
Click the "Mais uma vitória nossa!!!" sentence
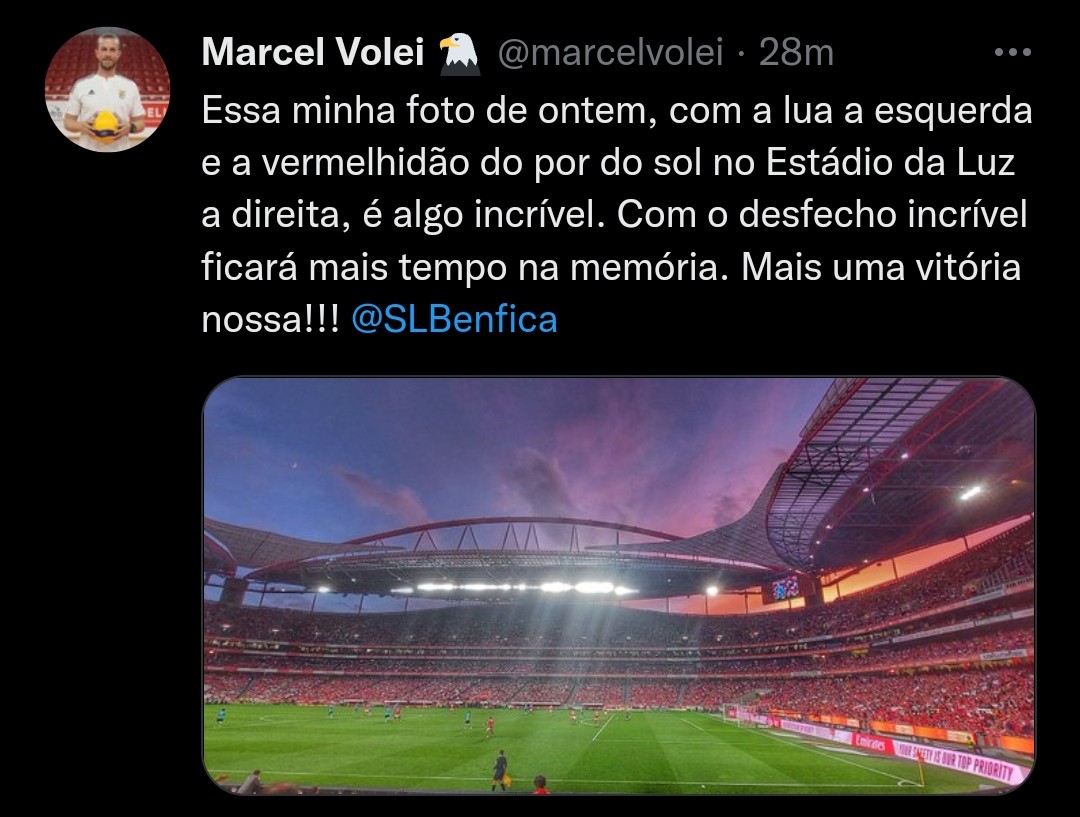point(611,293)
